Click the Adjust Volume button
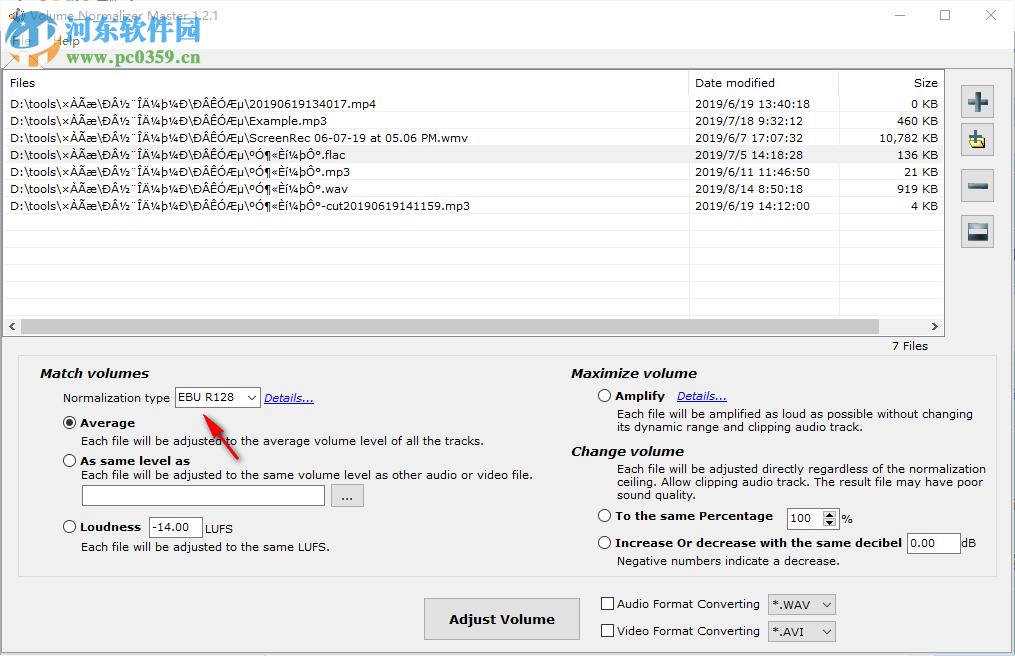 501,618
